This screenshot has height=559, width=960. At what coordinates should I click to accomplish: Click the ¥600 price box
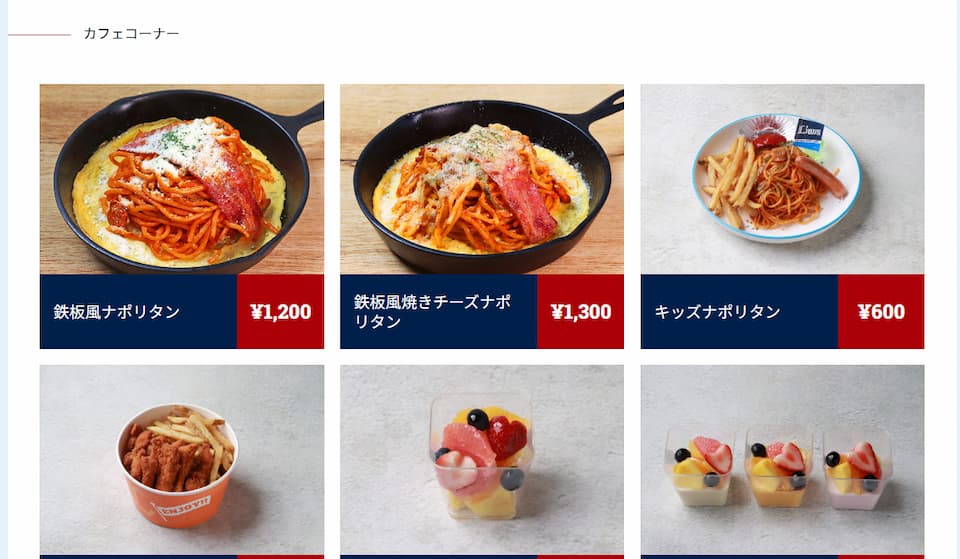[x=881, y=312]
